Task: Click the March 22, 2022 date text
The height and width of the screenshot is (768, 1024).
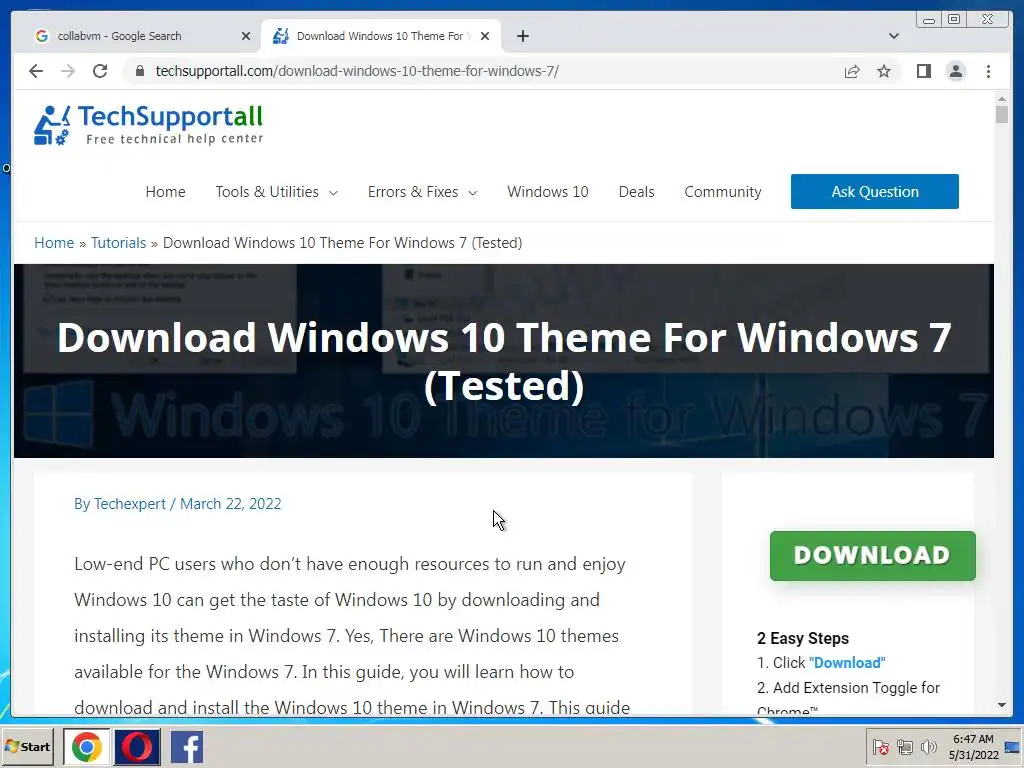Action: pos(231,504)
